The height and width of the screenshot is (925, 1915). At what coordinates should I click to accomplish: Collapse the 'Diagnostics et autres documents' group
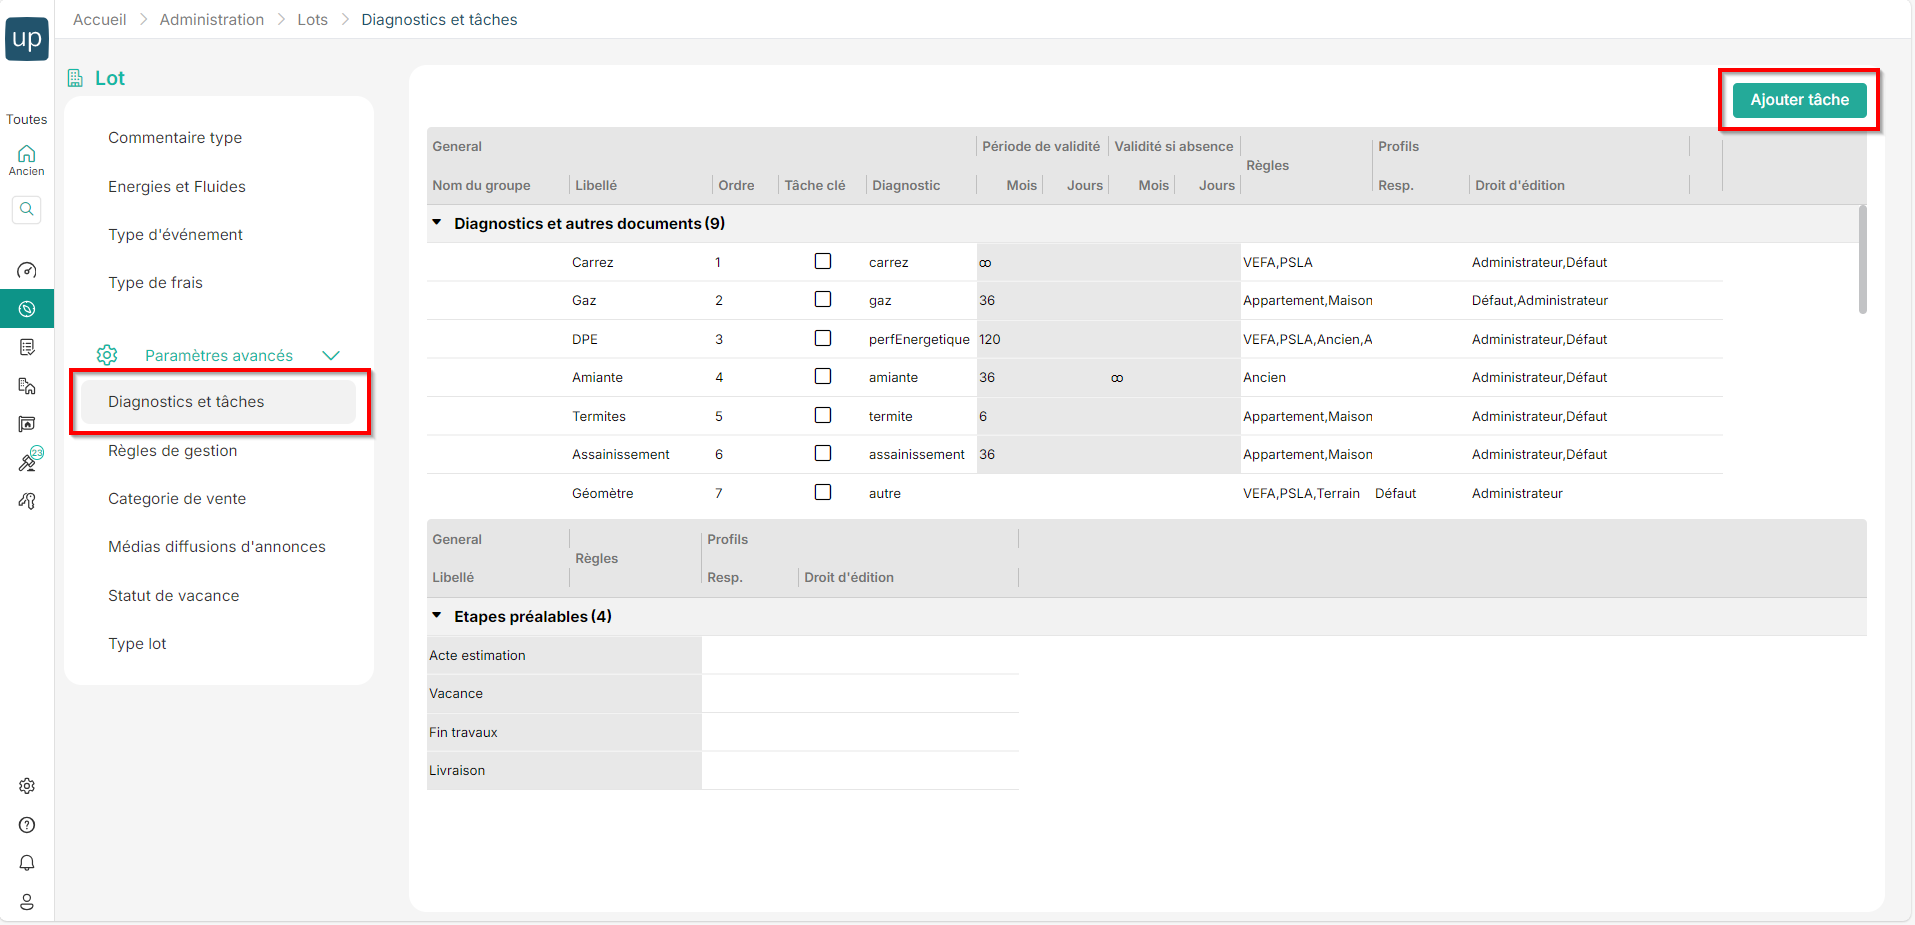[437, 223]
